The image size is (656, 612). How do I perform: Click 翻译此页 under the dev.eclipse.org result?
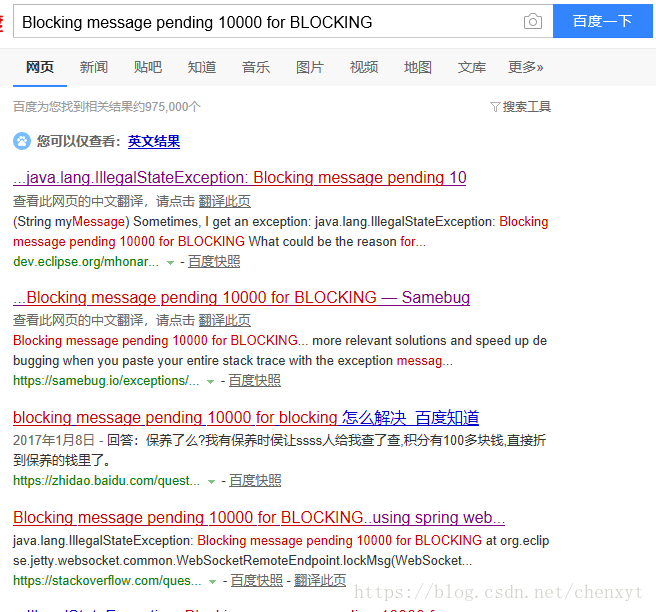point(224,202)
